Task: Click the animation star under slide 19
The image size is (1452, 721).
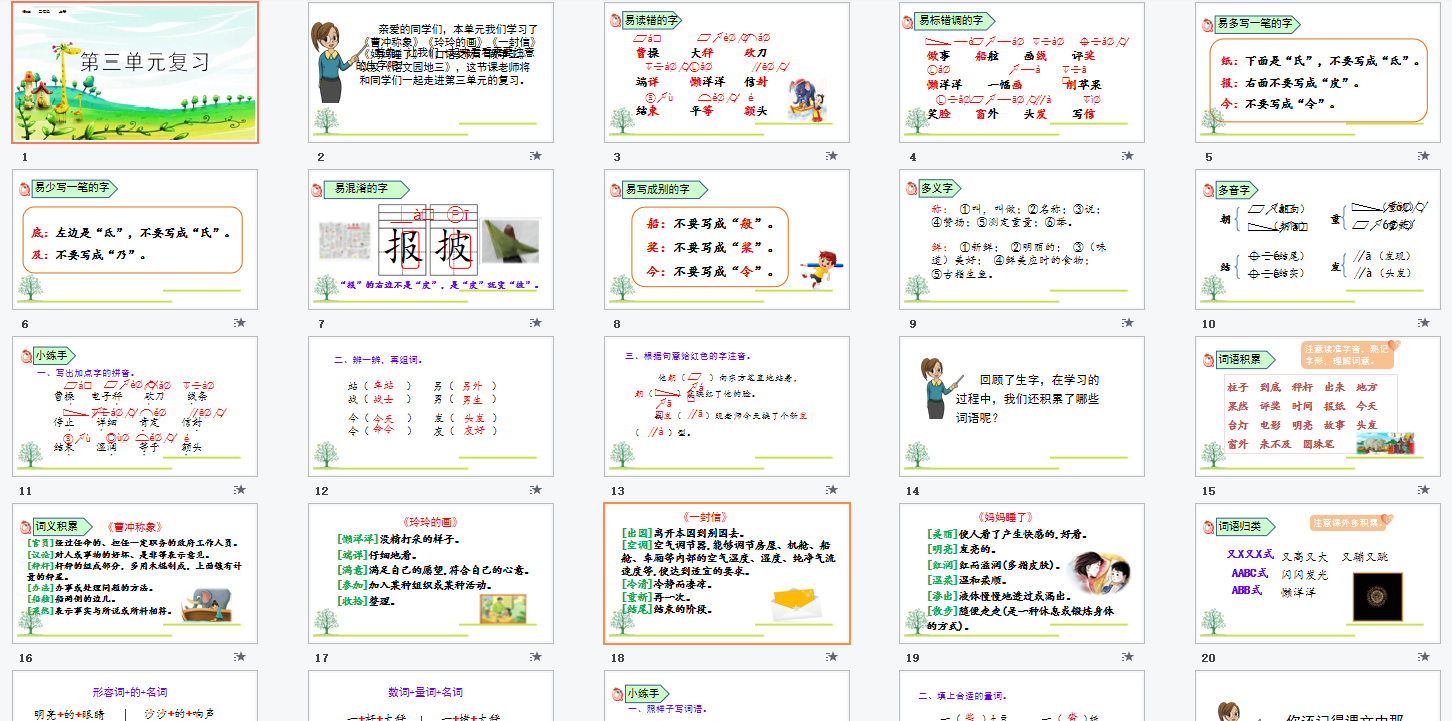Action: [x=1127, y=657]
